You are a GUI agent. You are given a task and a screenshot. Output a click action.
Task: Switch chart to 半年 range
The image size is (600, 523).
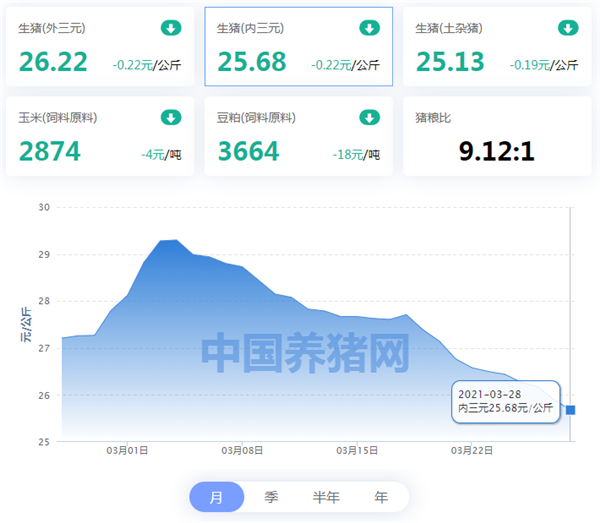(326, 497)
